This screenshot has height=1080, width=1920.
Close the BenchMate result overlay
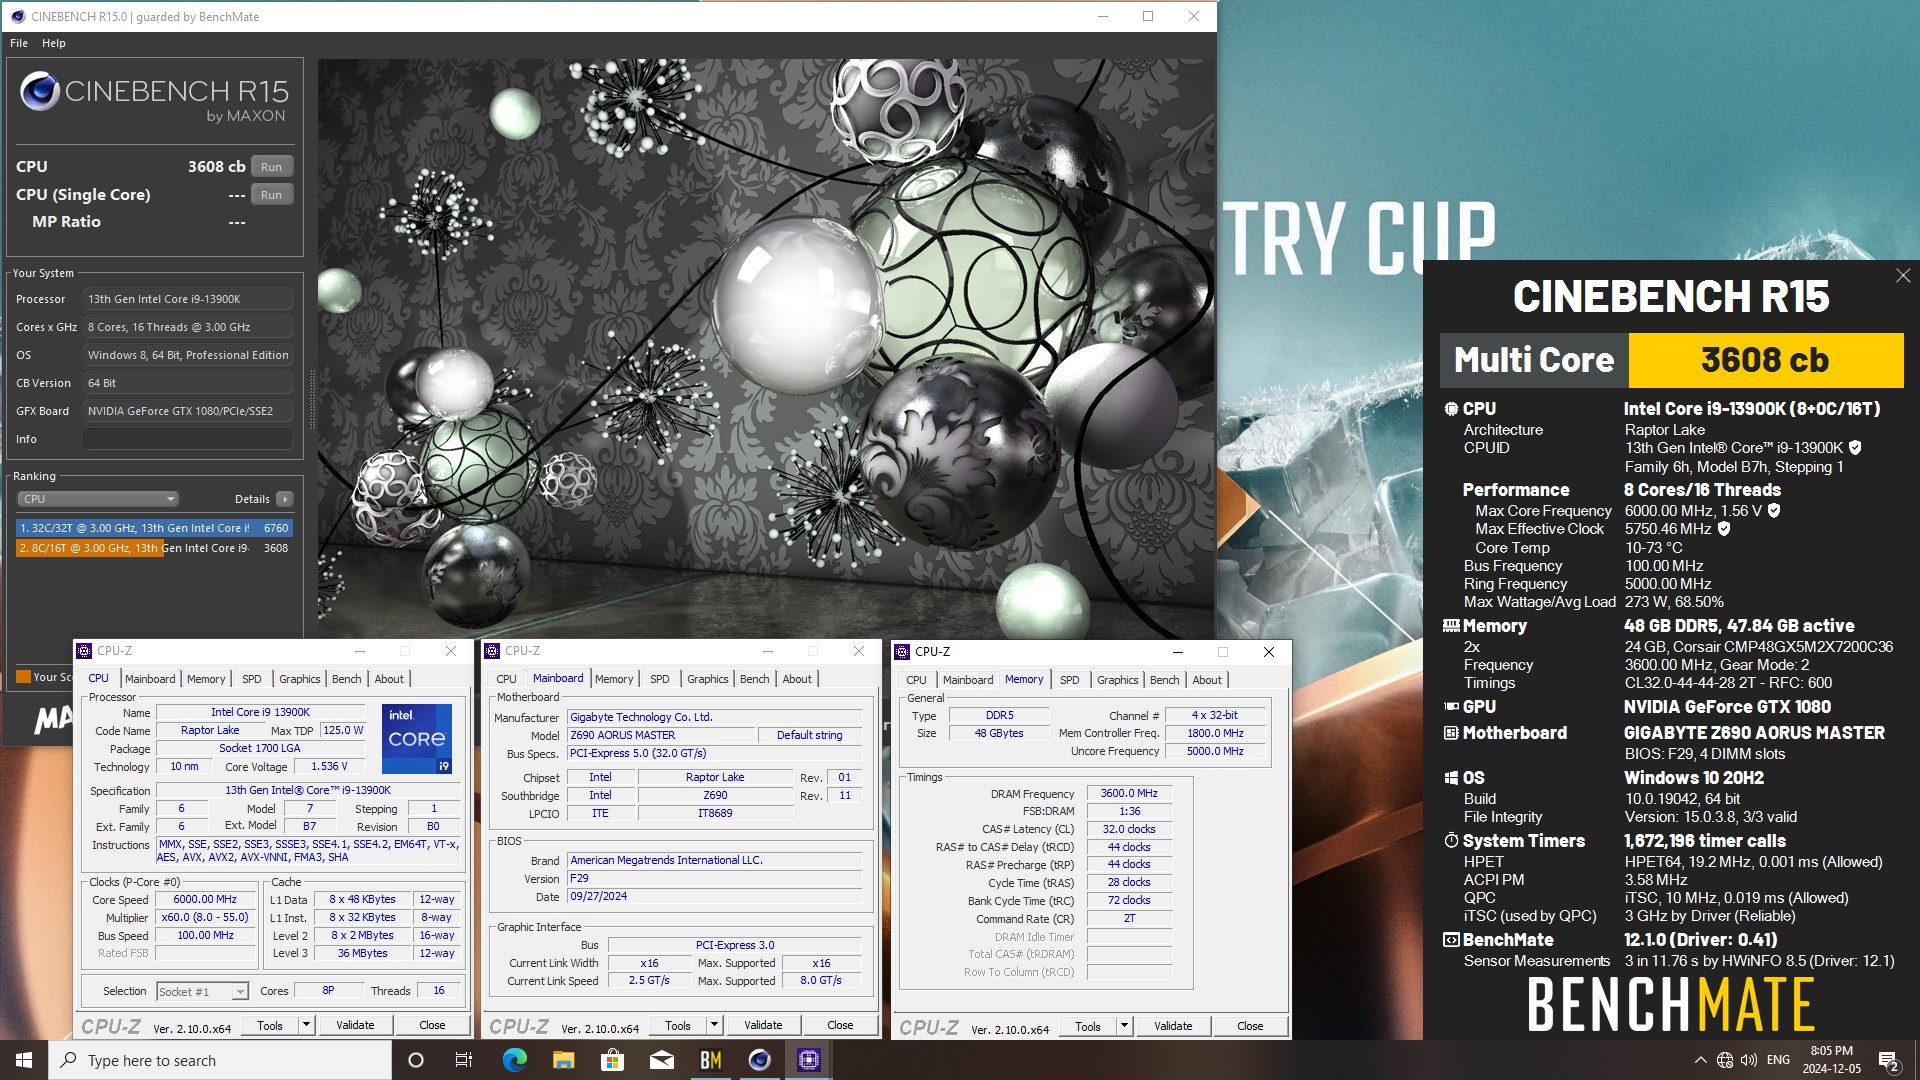[x=1902, y=276]
